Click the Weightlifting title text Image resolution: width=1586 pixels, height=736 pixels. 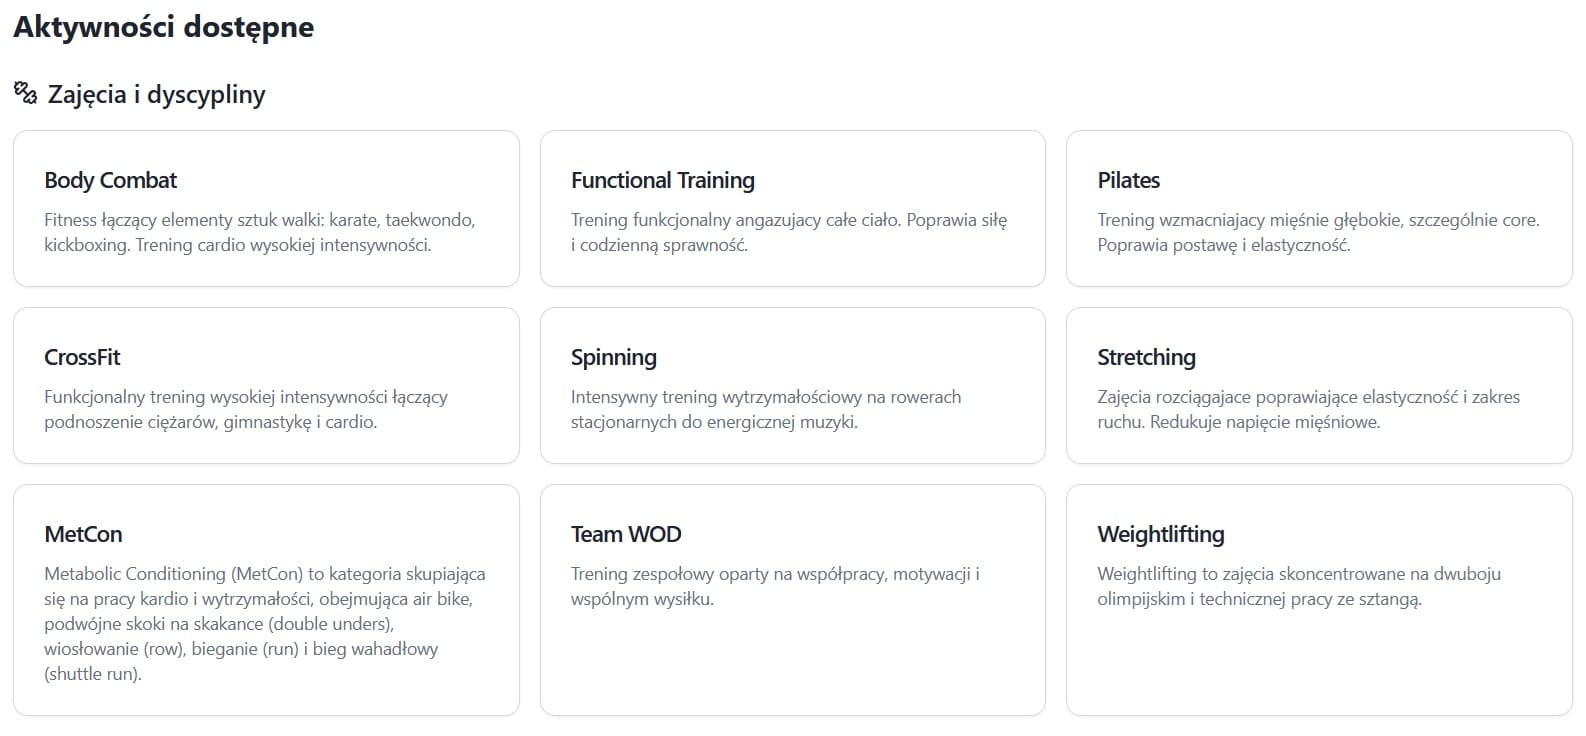[1160, 535]
